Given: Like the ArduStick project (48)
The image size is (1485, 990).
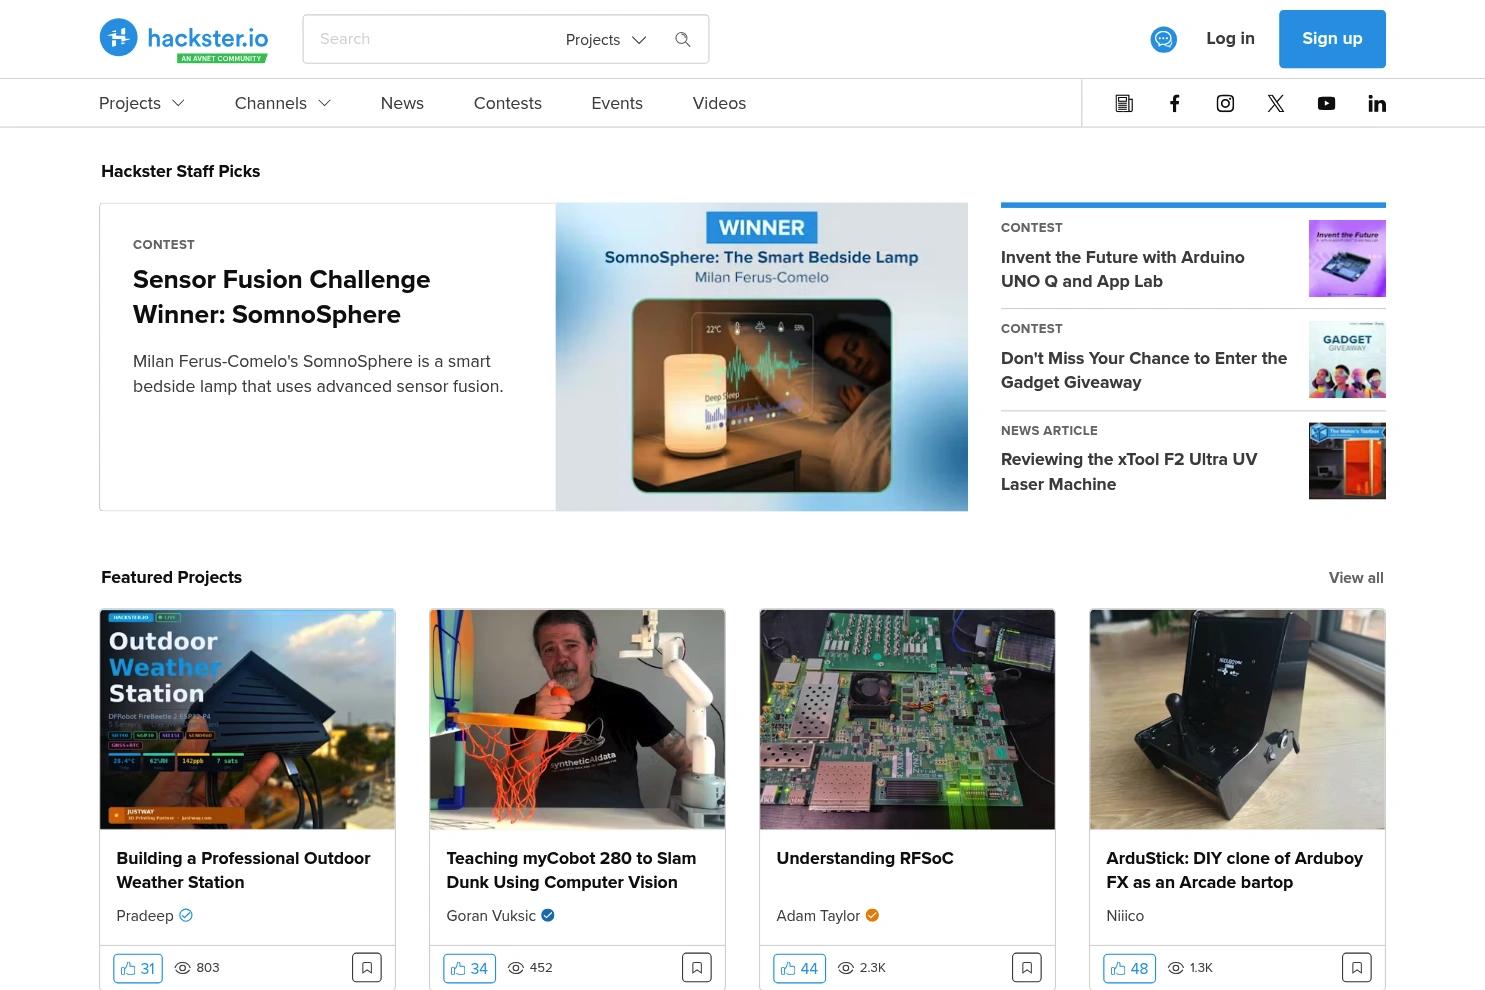Looking at the screenshot, I should coord(1129,968).
